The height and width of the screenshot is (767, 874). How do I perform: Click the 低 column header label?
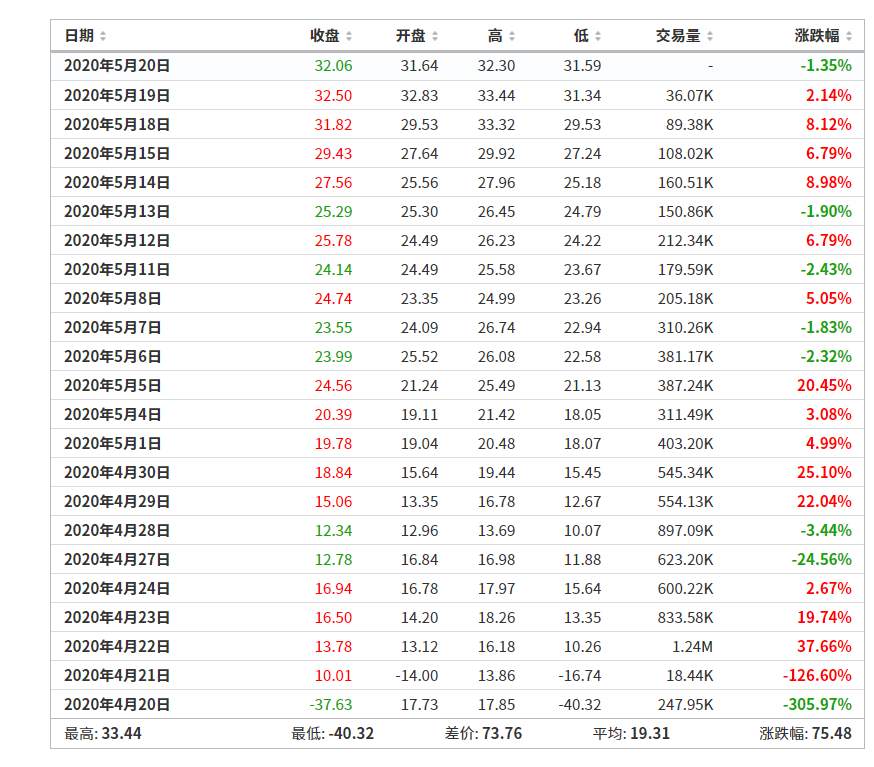[x=581, y=36]
